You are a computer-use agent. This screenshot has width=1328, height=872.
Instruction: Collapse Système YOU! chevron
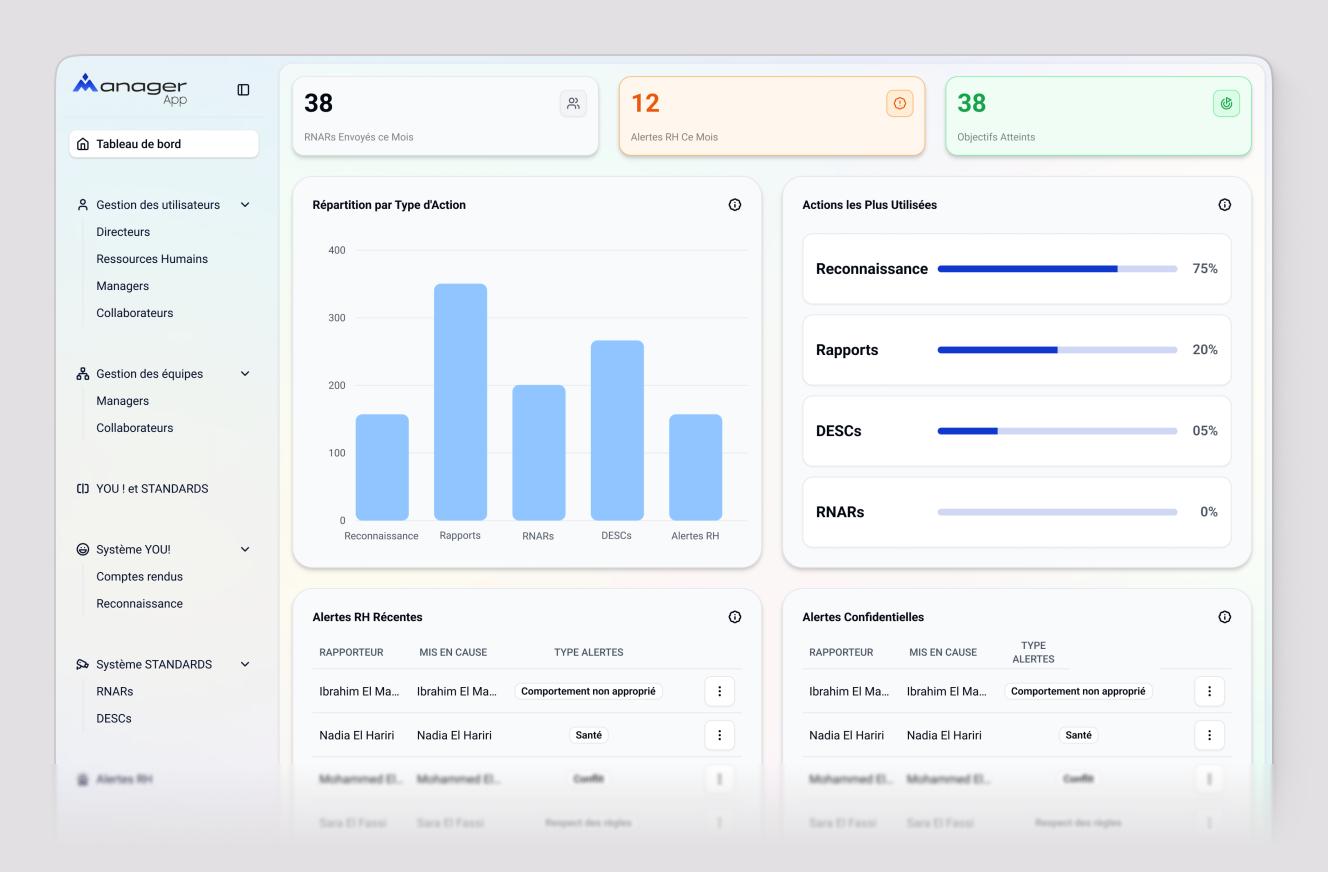coord(245,550)
